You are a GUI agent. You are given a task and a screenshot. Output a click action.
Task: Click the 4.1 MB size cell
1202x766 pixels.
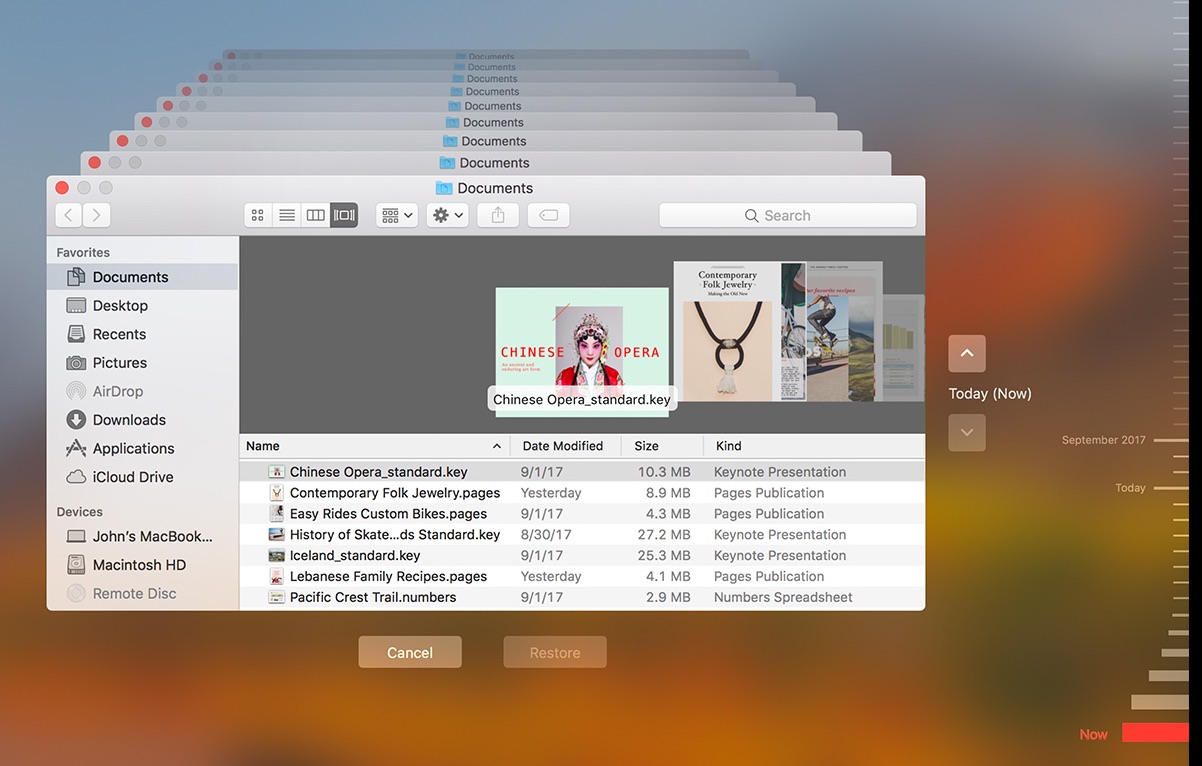[x=668, y=577]
